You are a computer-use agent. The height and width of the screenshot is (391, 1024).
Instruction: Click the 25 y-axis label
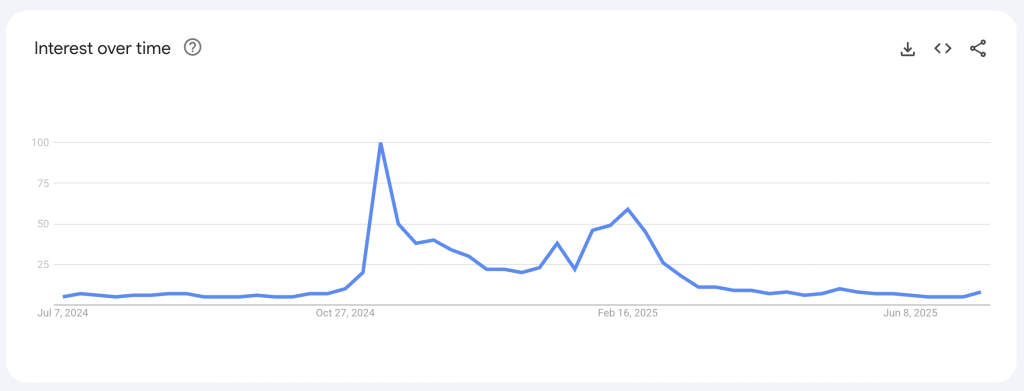coord(44,264)
